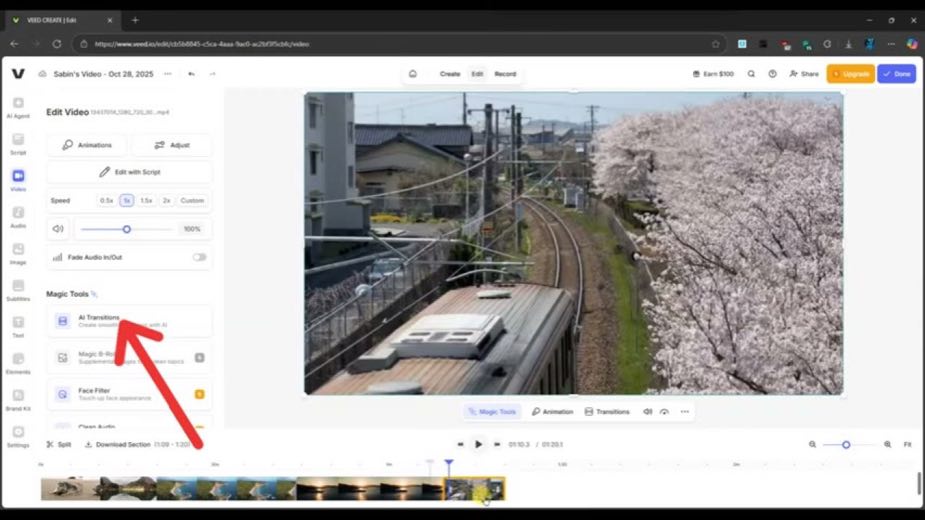Screen dimensions: 925x520
Task: Adjust the volume slider handle
Action: coord(126,229)
